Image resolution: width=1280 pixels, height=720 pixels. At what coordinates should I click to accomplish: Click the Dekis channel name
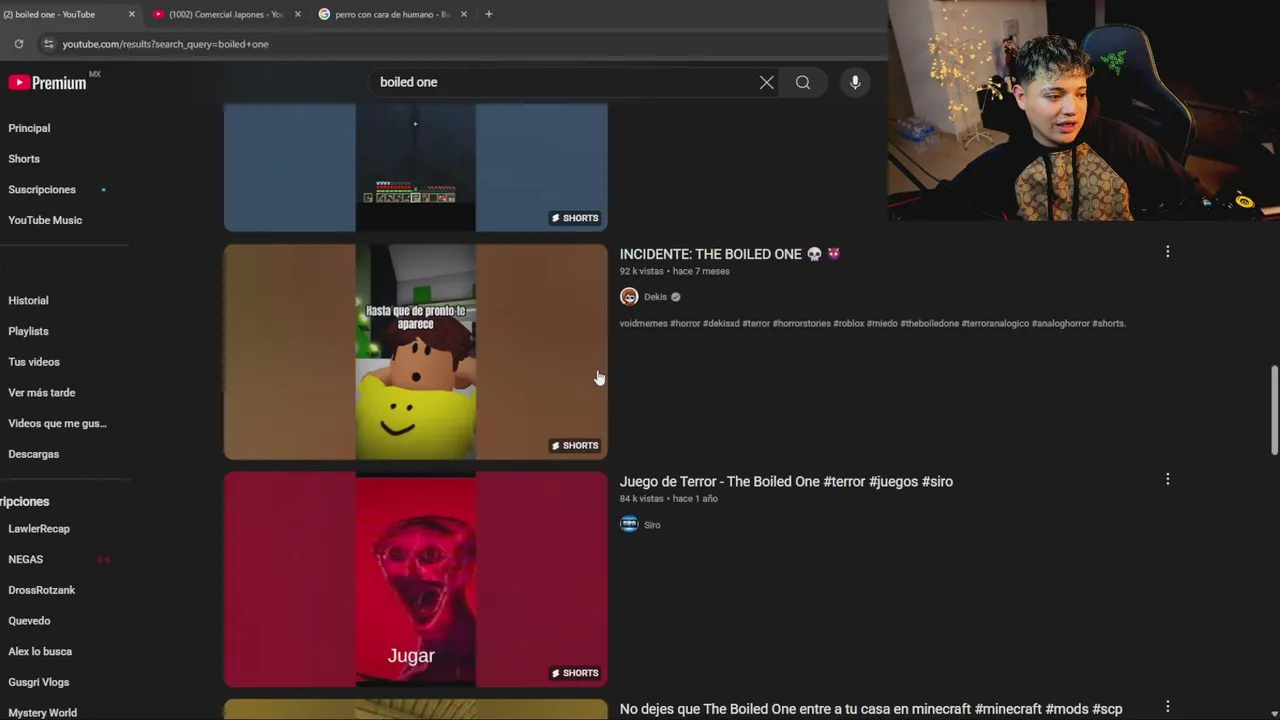[x=655, y=297]
